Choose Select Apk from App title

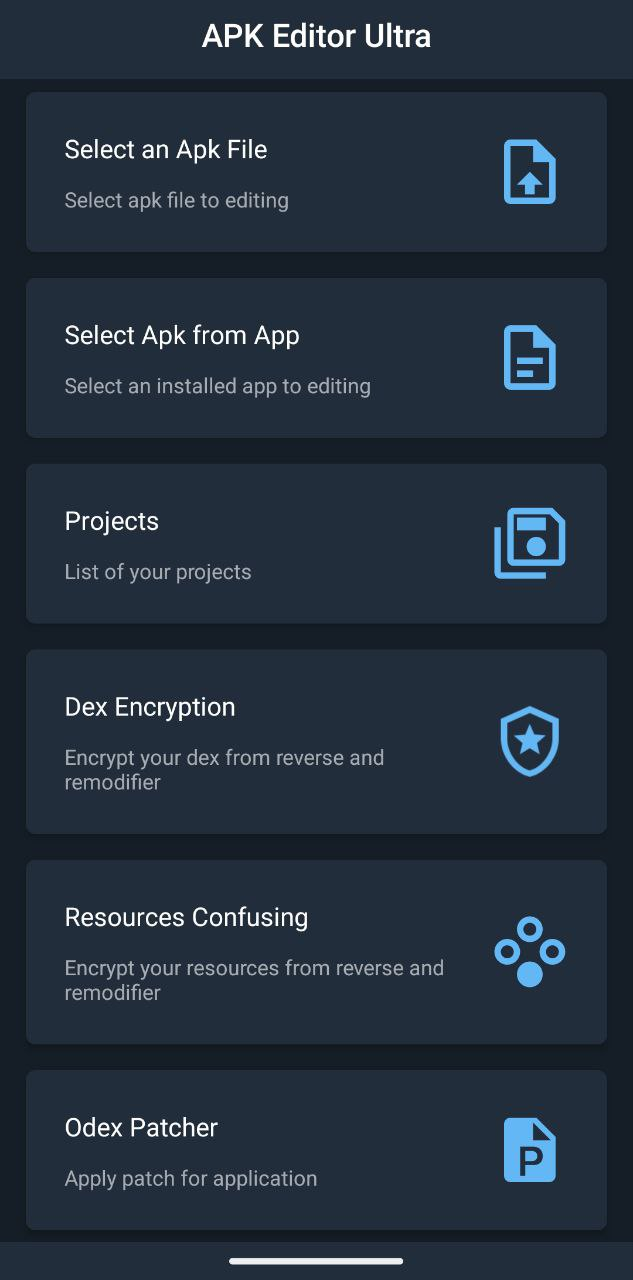tap(182, 336)
